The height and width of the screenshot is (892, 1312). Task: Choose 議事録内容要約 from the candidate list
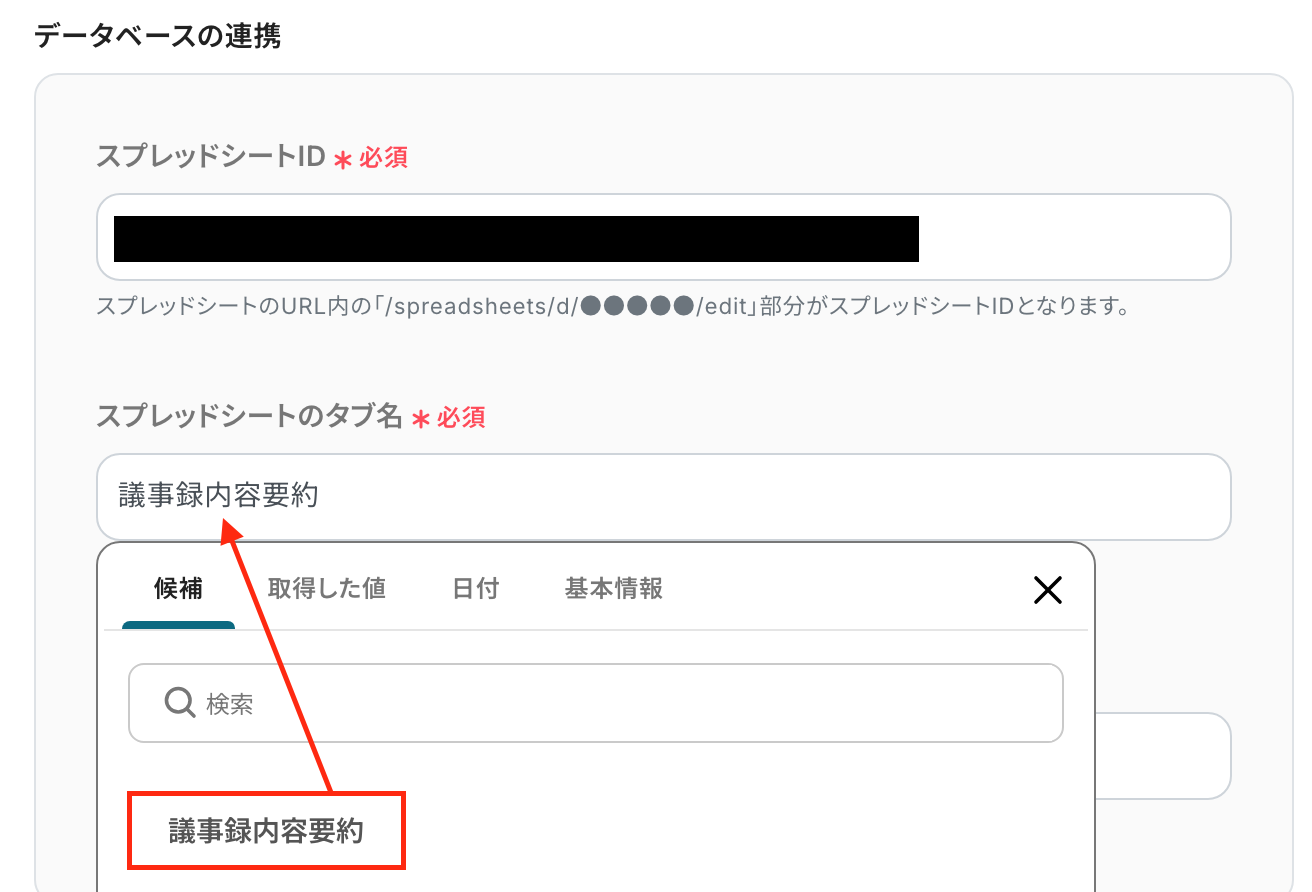266,831
